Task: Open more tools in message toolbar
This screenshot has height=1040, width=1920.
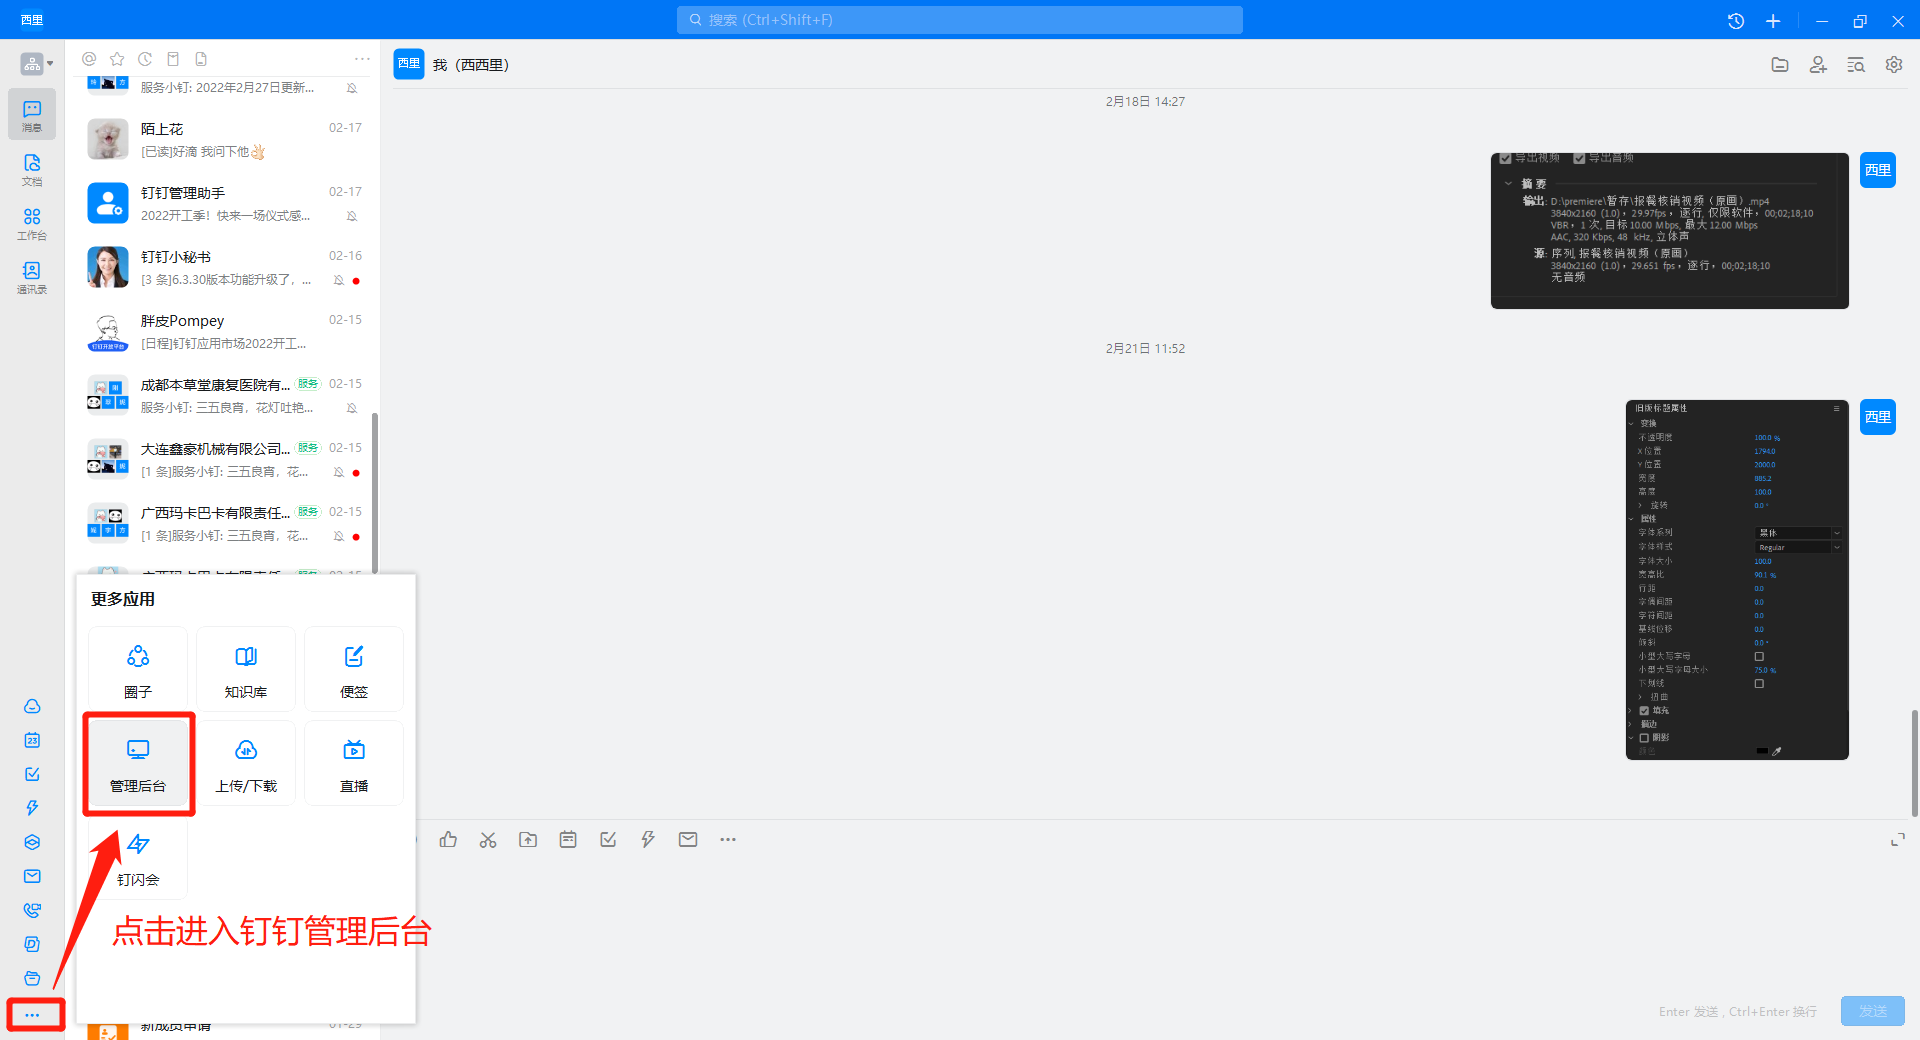Action: click(x=728, y=840)
